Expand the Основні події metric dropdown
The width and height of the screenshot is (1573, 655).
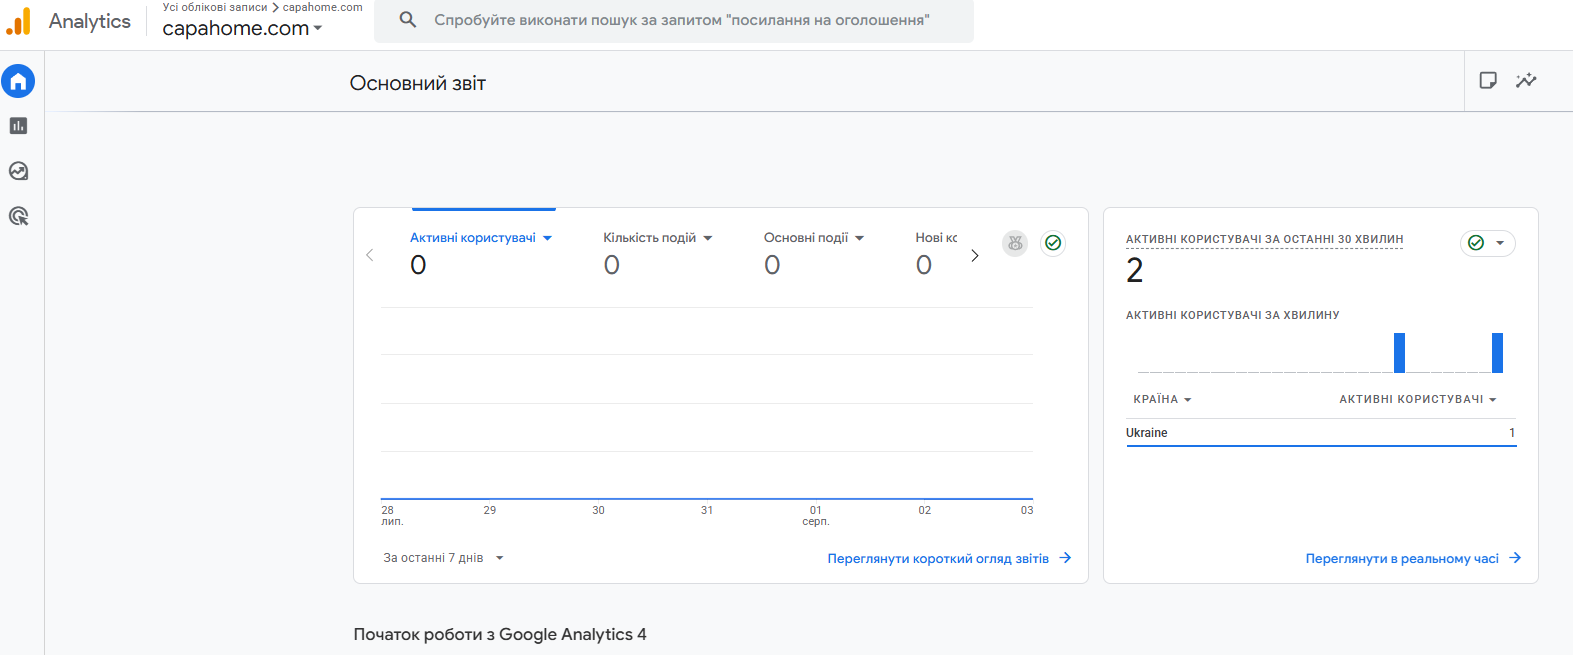860,238
